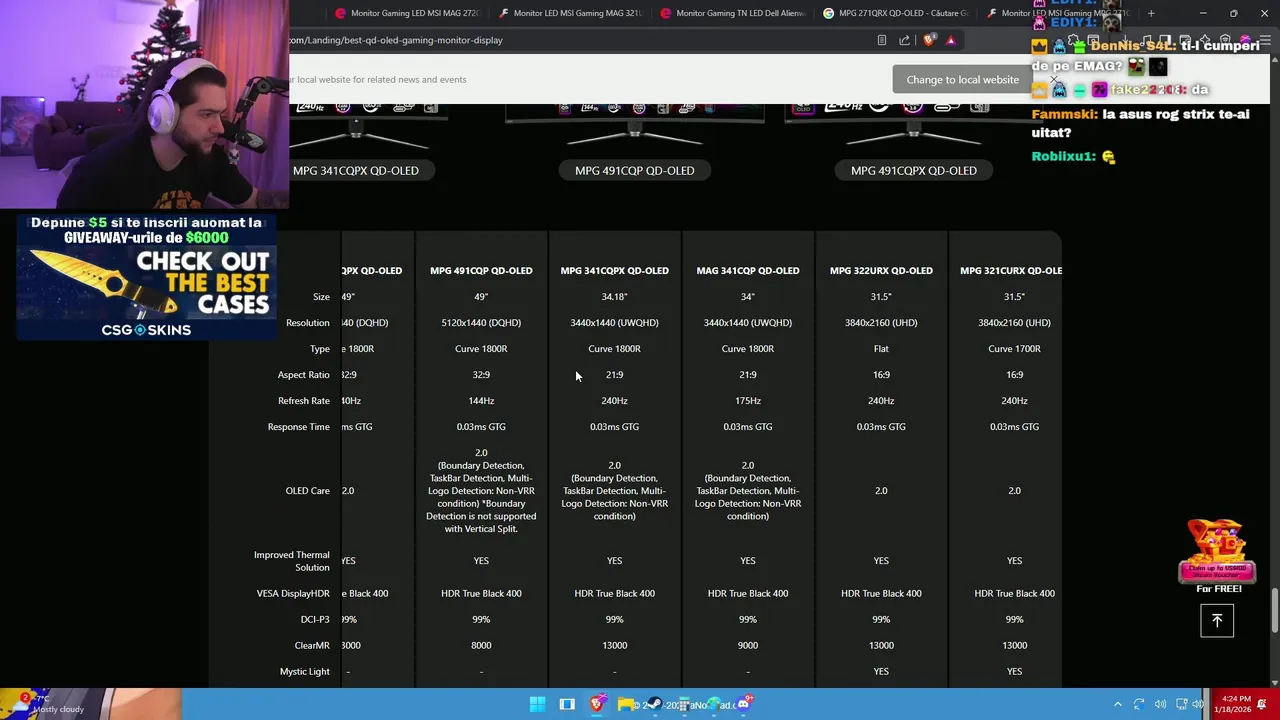This screenshot has width=1280, height=720.
Task: Click Mystic Light YES under MPG 322URX
Action: [881, 672]
